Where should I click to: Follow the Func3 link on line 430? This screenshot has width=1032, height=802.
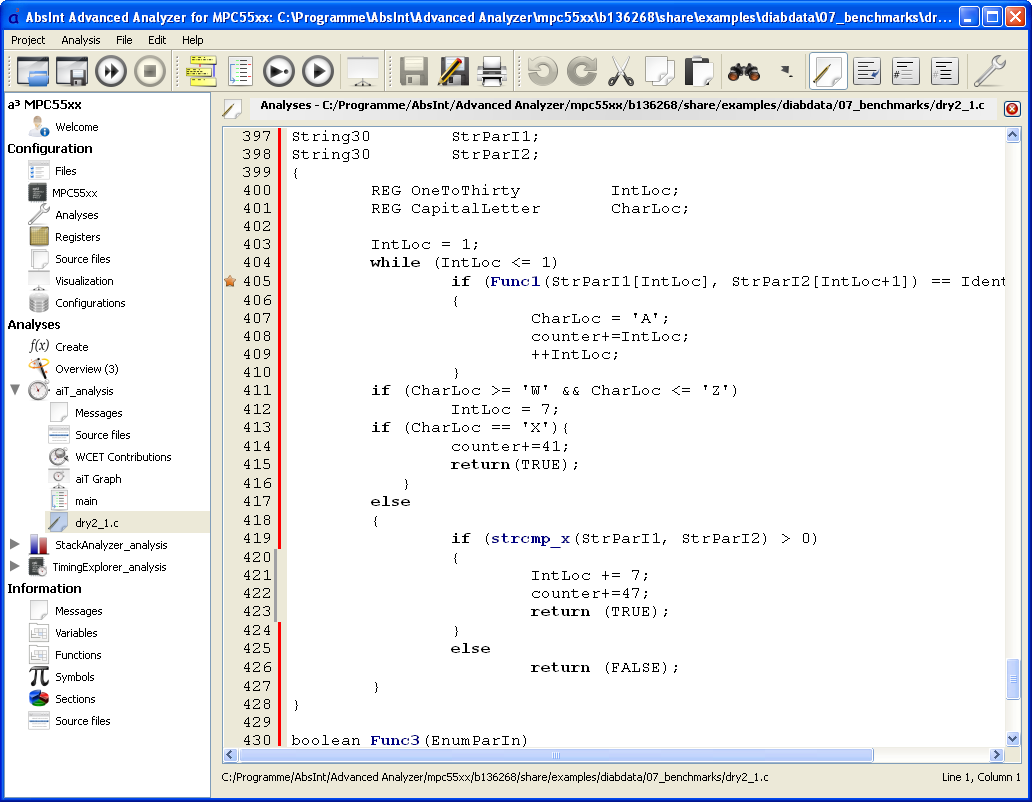tap(395, 740)
